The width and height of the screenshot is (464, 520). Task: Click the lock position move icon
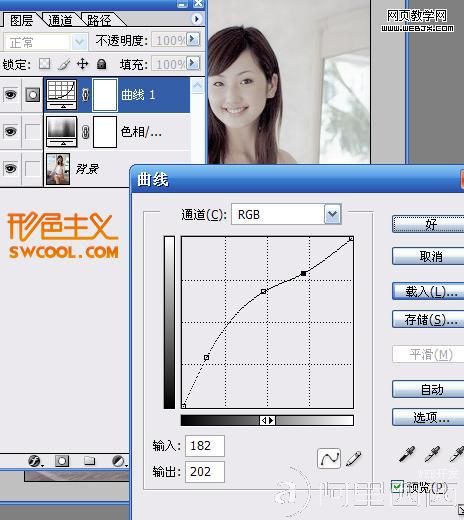click(x=82, y=63)
